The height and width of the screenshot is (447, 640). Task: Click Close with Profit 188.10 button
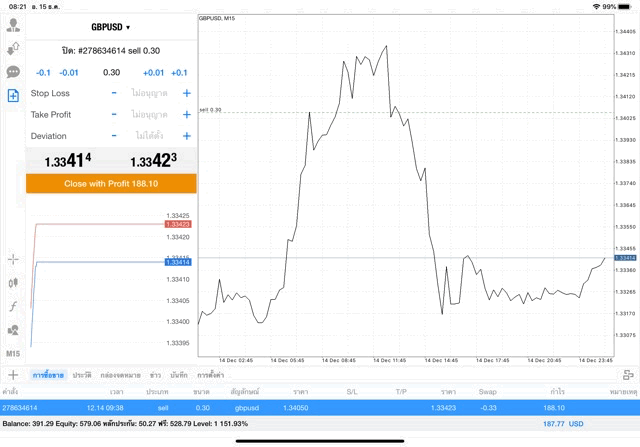pyautogui.click(x=111, y=183)
